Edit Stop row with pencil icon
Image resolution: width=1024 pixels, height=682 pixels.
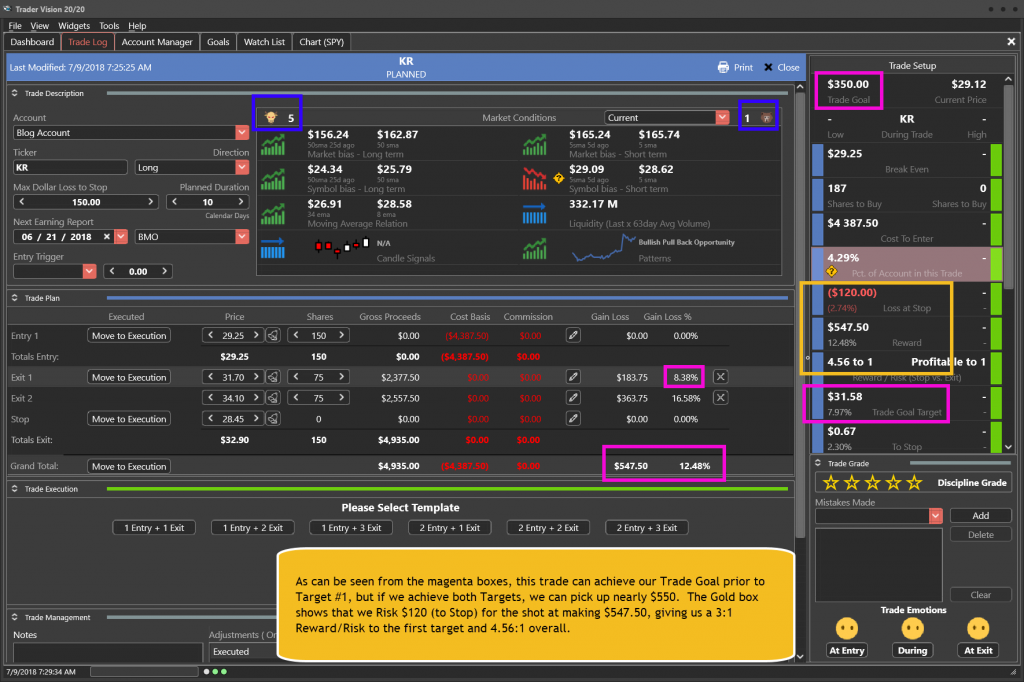pyautogui.click(x=573, y=418)
